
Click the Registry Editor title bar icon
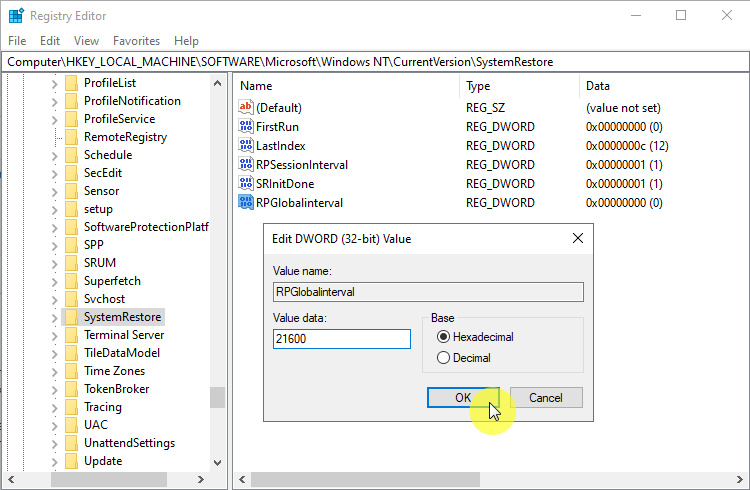click(x=16, y=16)
